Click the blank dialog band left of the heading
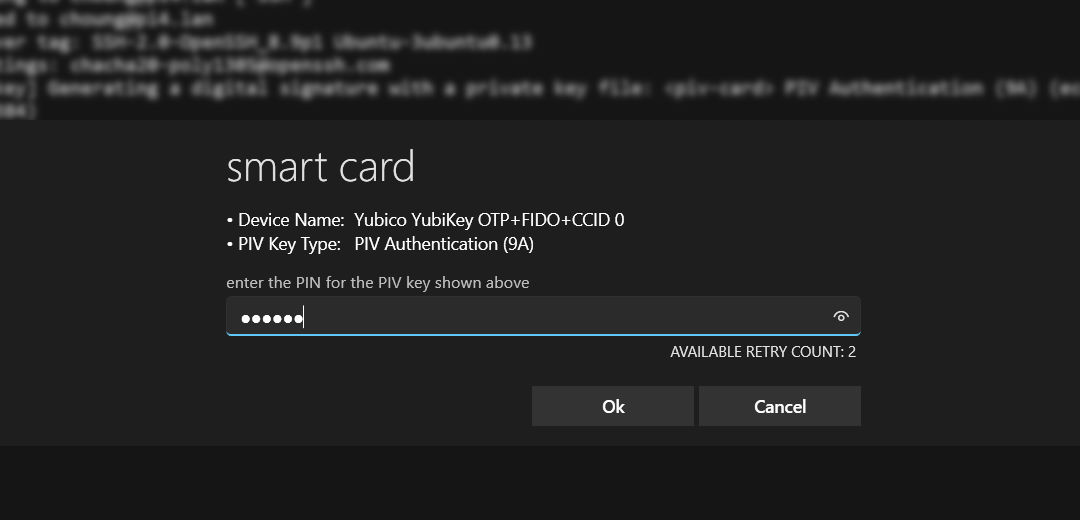This screenshot has width=1080, height=520. point(110,167)
